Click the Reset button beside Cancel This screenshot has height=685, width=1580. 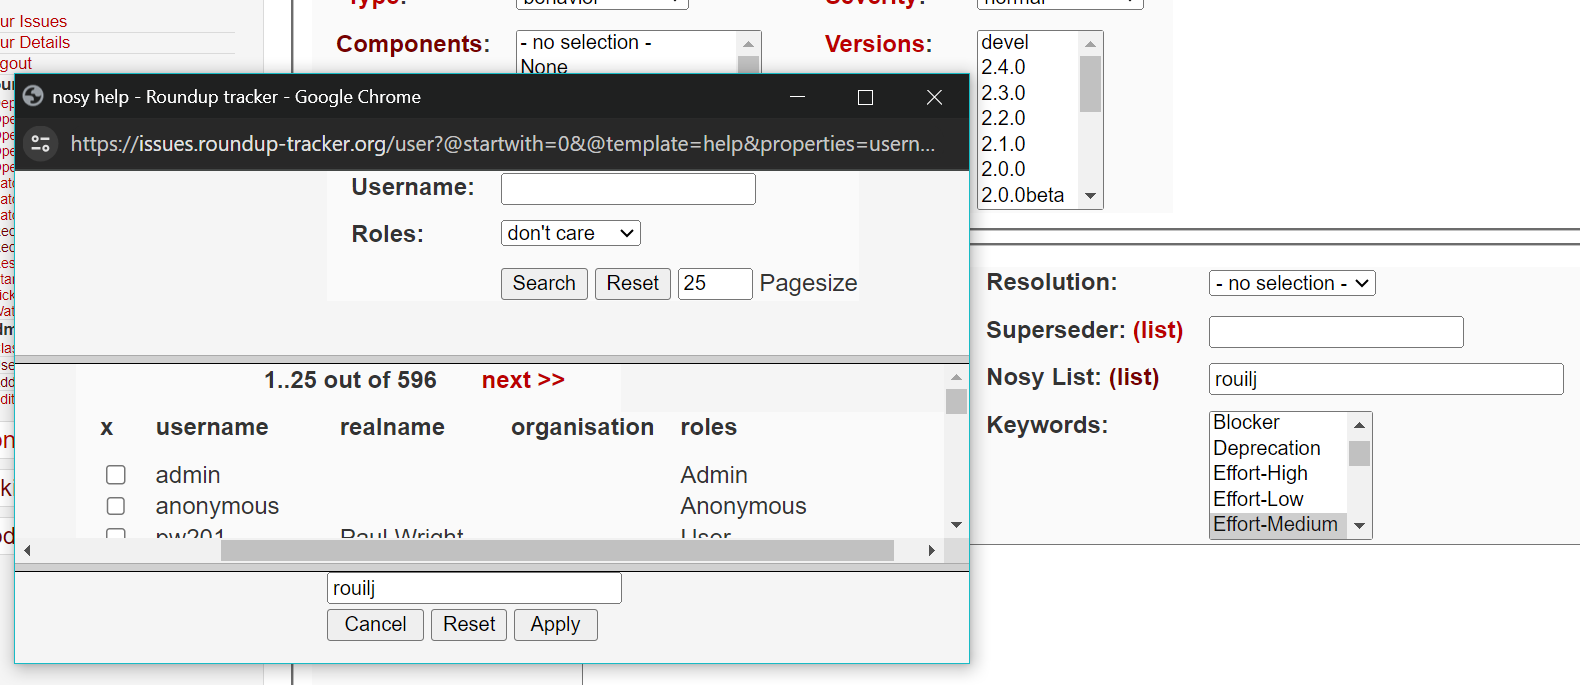tap(469, 624)
